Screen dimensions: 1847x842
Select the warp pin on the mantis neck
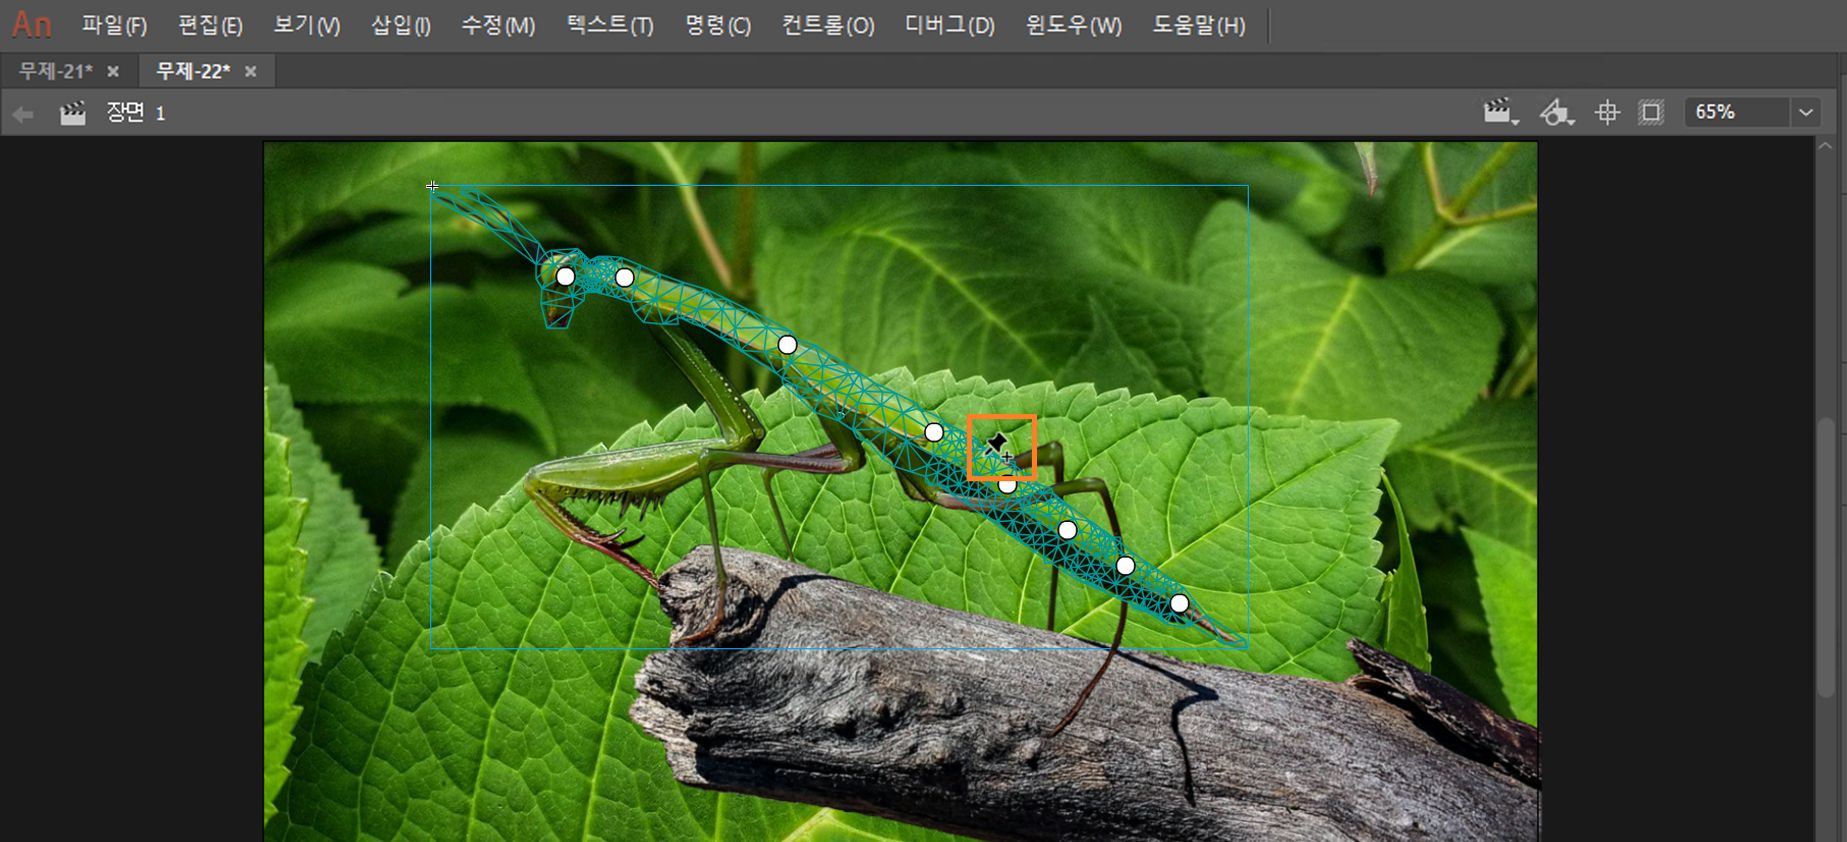point(624,277)
